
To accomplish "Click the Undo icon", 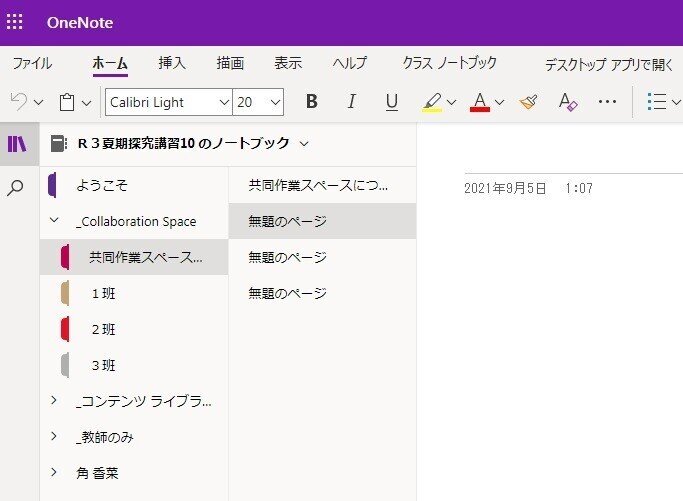I will [19, 102].
